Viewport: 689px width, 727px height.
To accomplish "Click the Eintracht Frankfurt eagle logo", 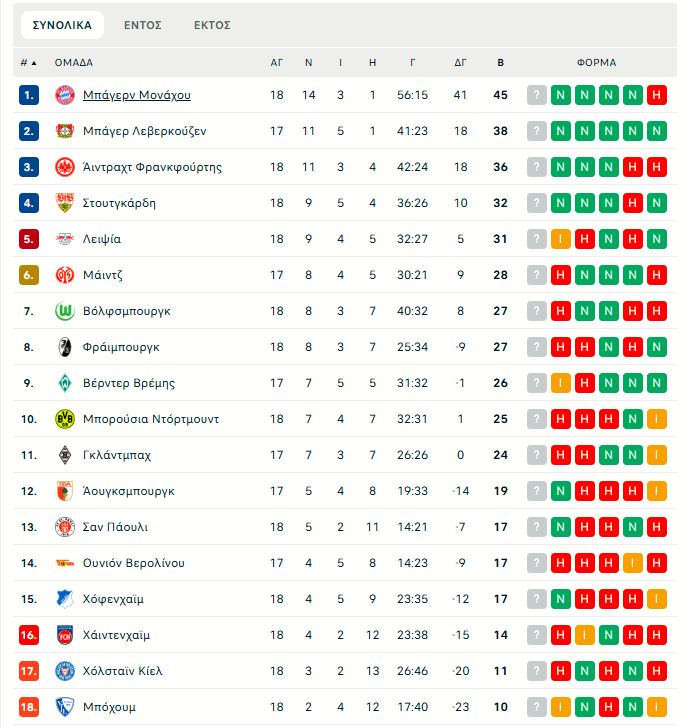I will click(x=65, y=167).
